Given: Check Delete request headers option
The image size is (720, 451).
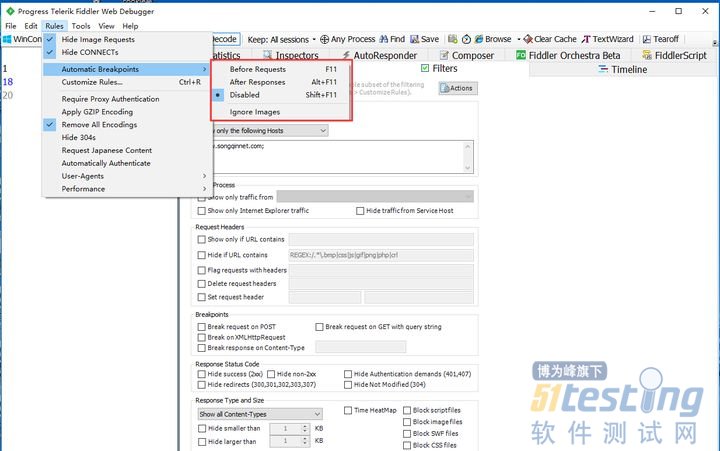Looking at the screenshot, I should pyautogui.click(x=201, y=284).
